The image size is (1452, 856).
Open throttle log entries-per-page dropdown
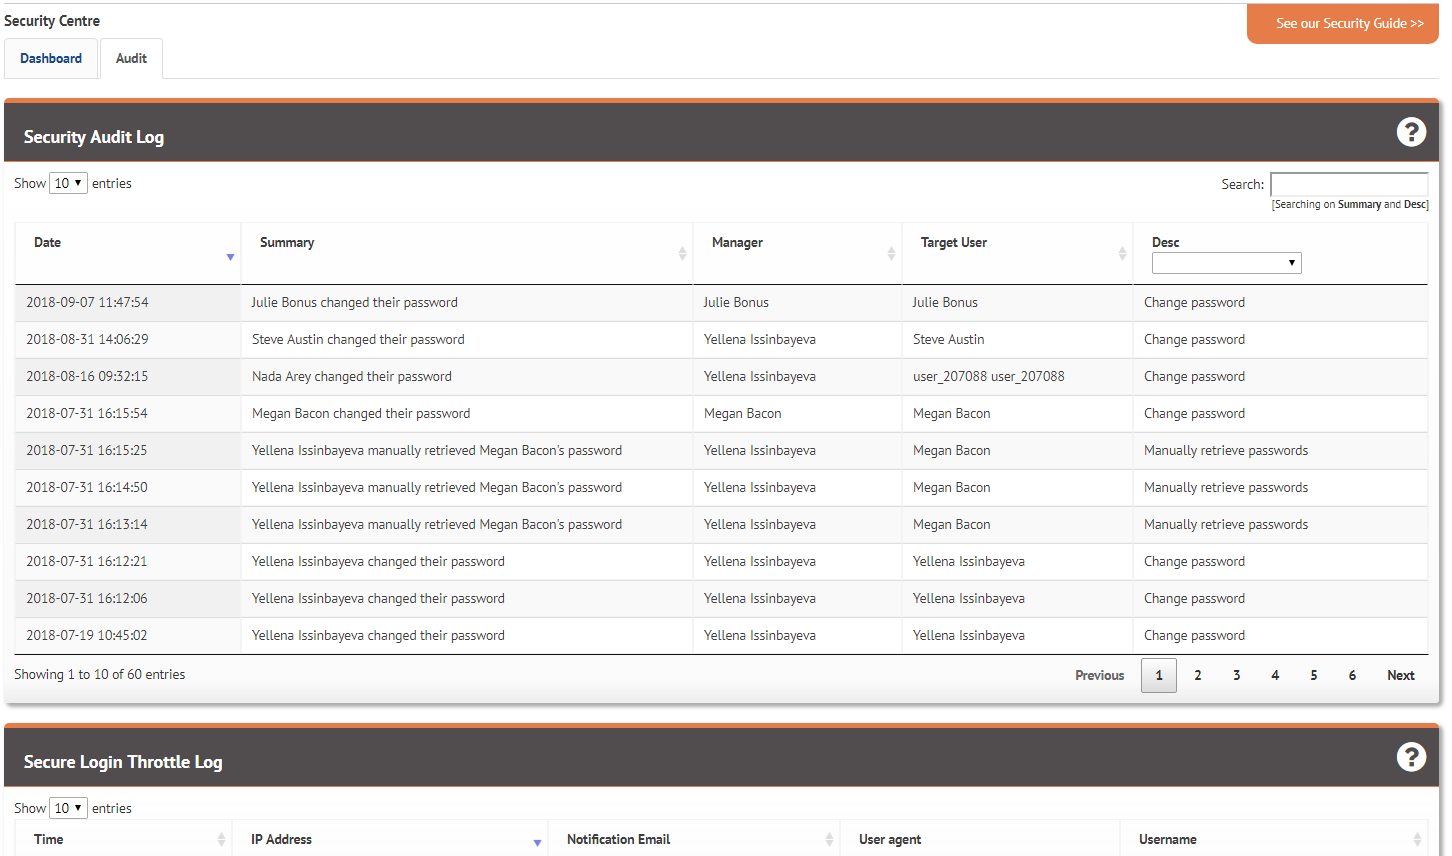click(68, 808)
